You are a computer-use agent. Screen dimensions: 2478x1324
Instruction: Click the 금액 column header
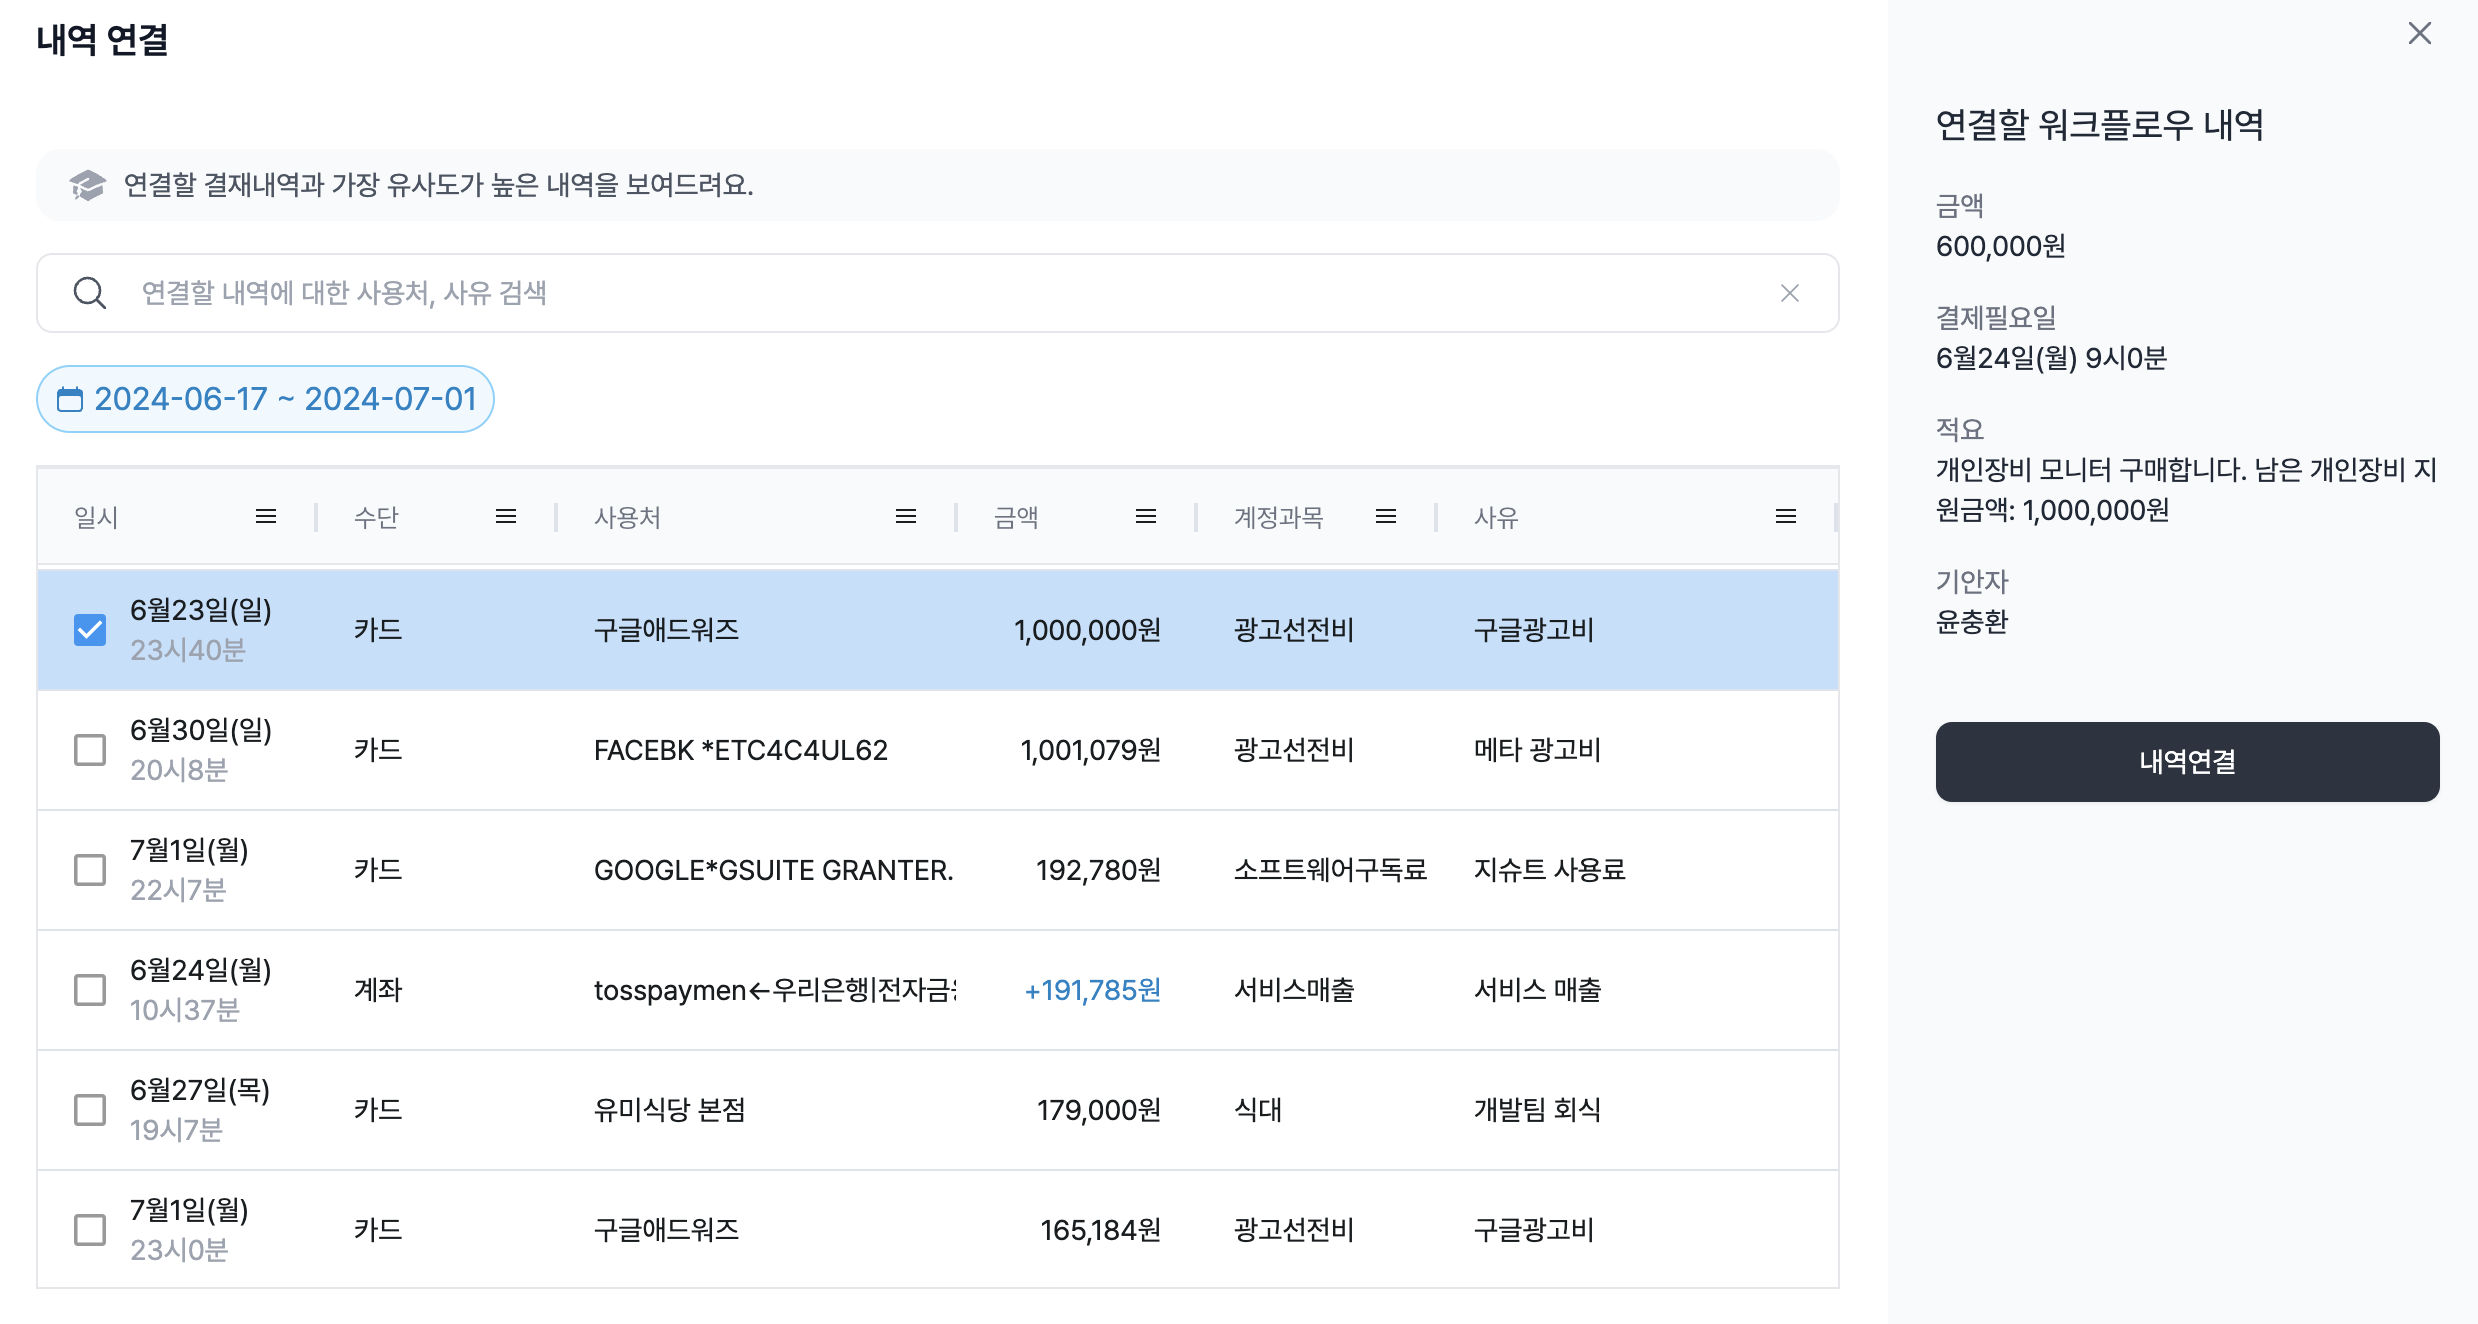[1016, 517]
